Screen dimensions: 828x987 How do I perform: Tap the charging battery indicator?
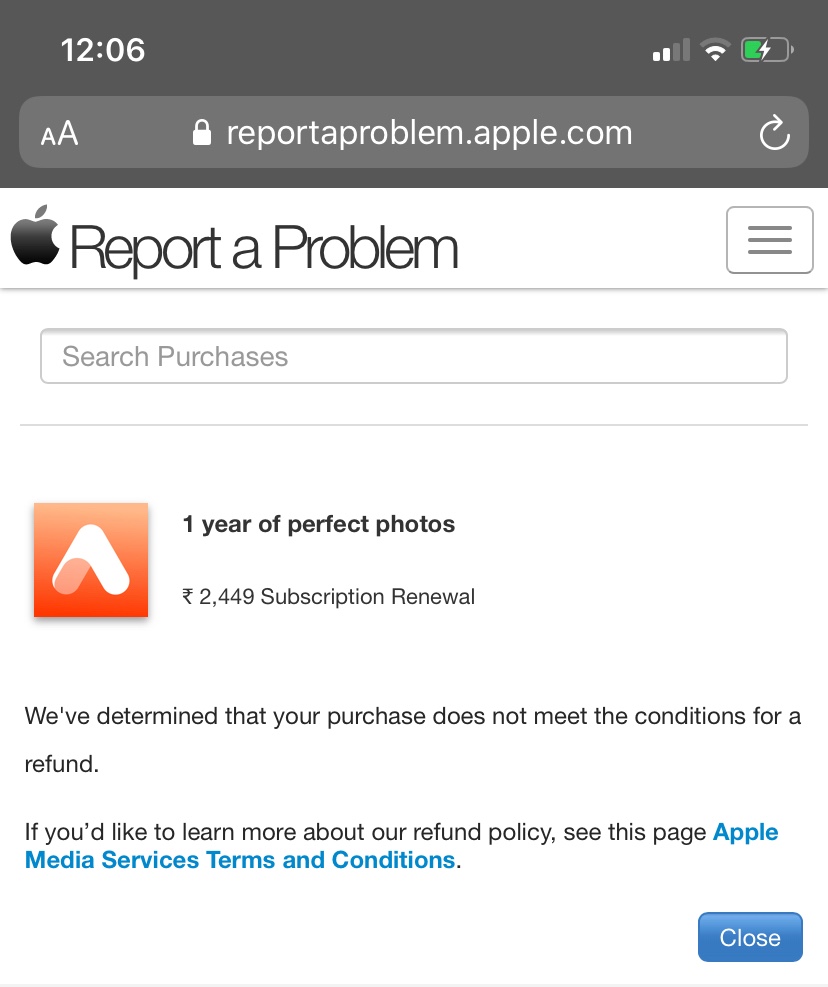766,49
